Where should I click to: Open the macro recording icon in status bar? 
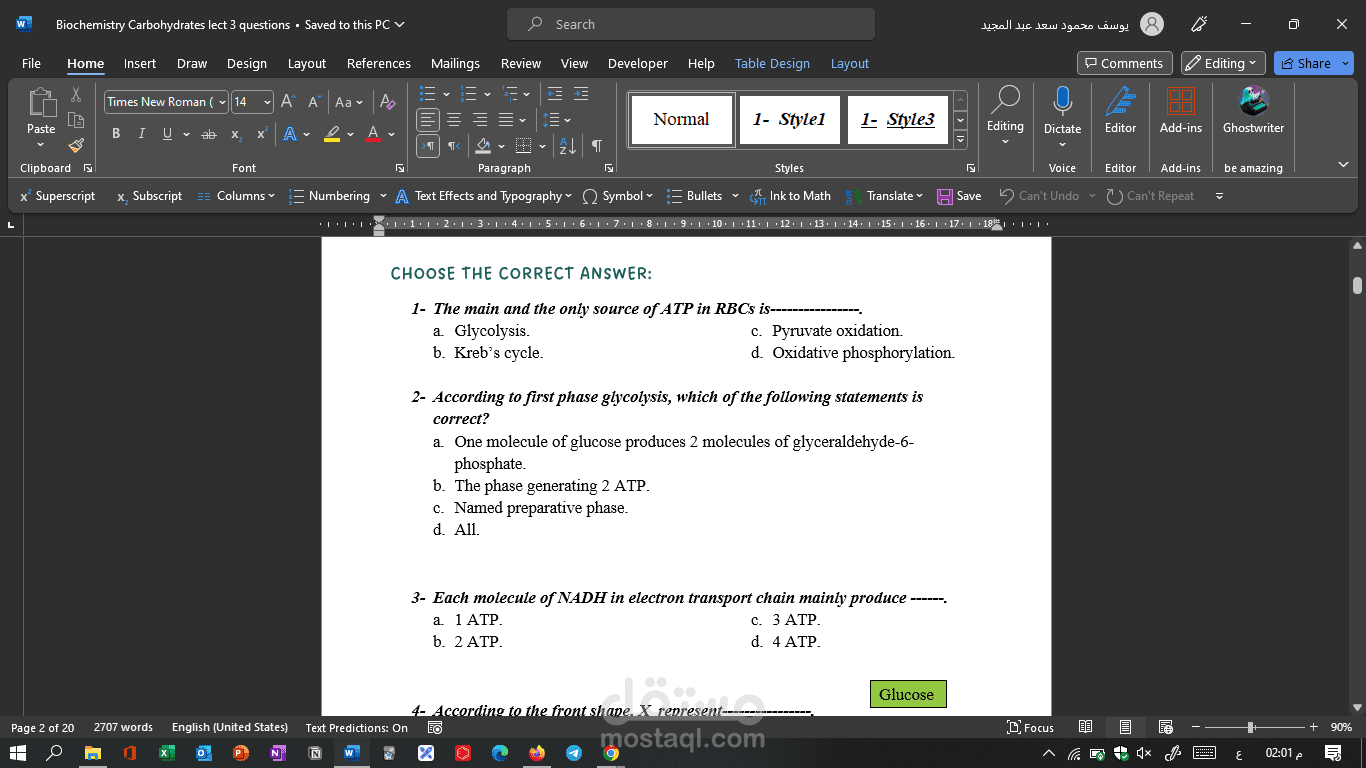click(435, 727)
